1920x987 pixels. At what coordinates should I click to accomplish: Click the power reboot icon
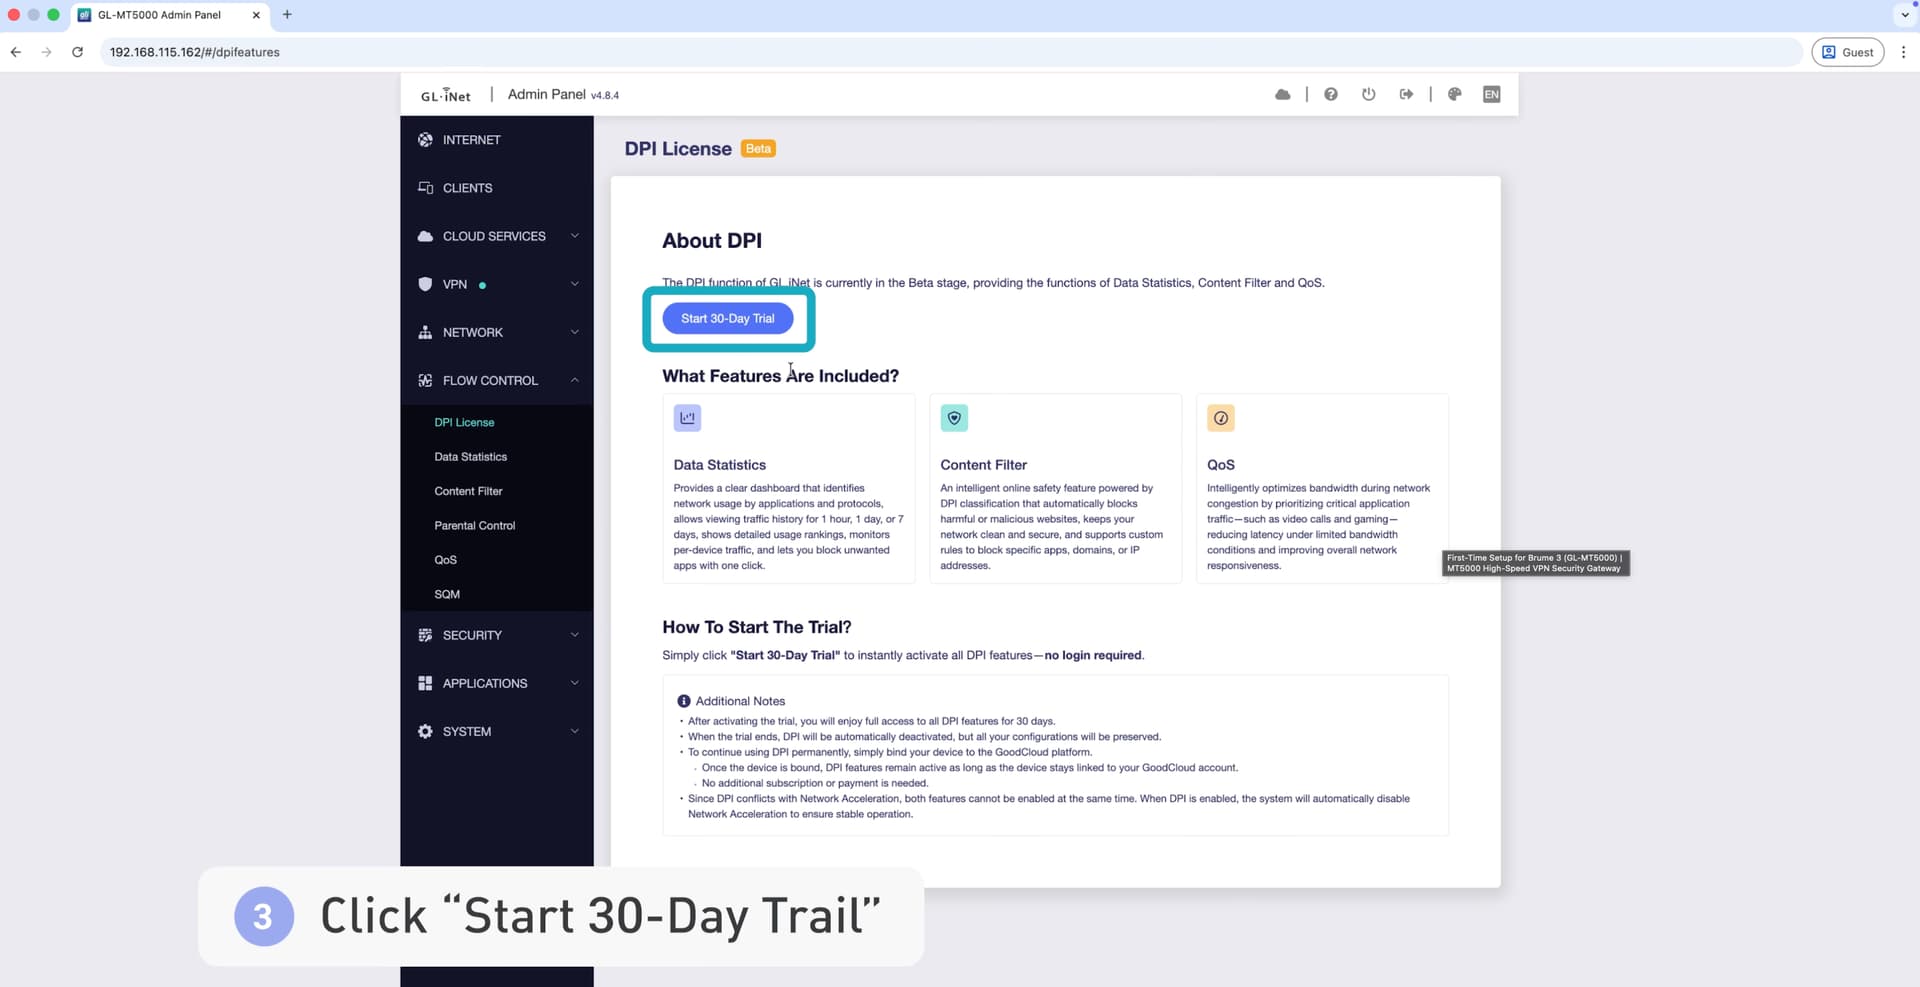click(1368, 94)
